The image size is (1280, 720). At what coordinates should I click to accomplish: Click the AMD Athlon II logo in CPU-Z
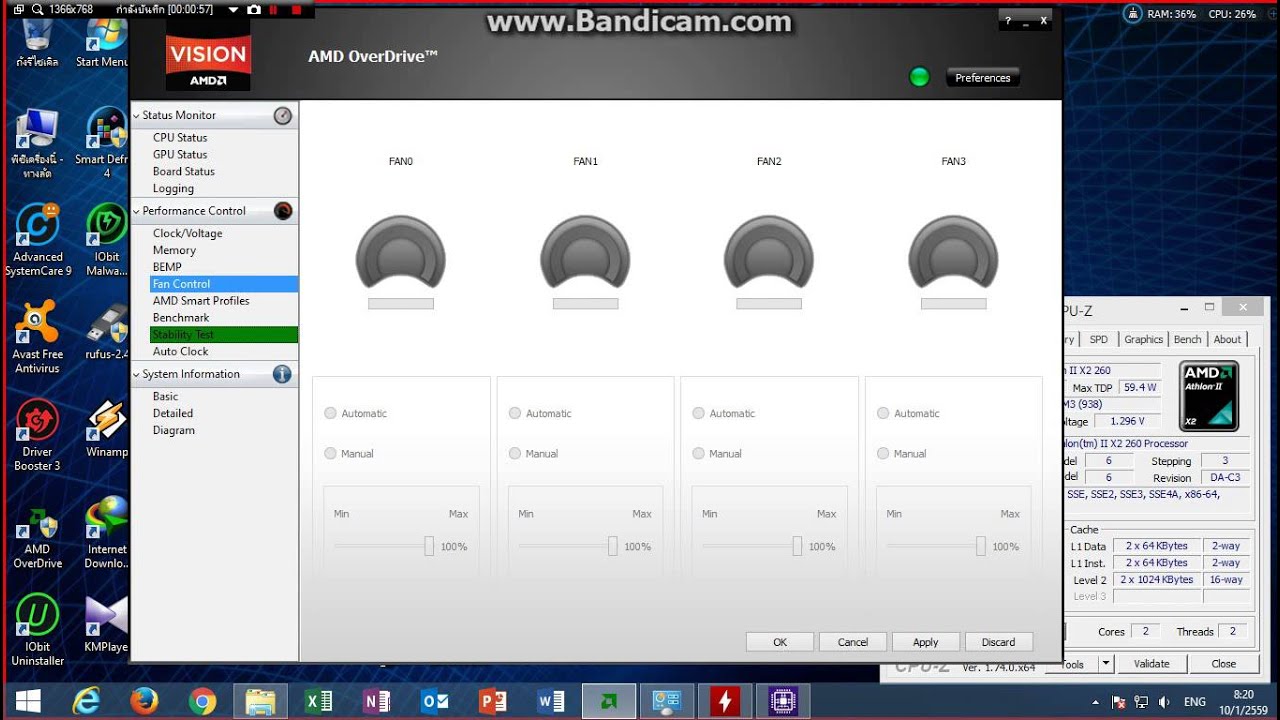click(1209, 396)
